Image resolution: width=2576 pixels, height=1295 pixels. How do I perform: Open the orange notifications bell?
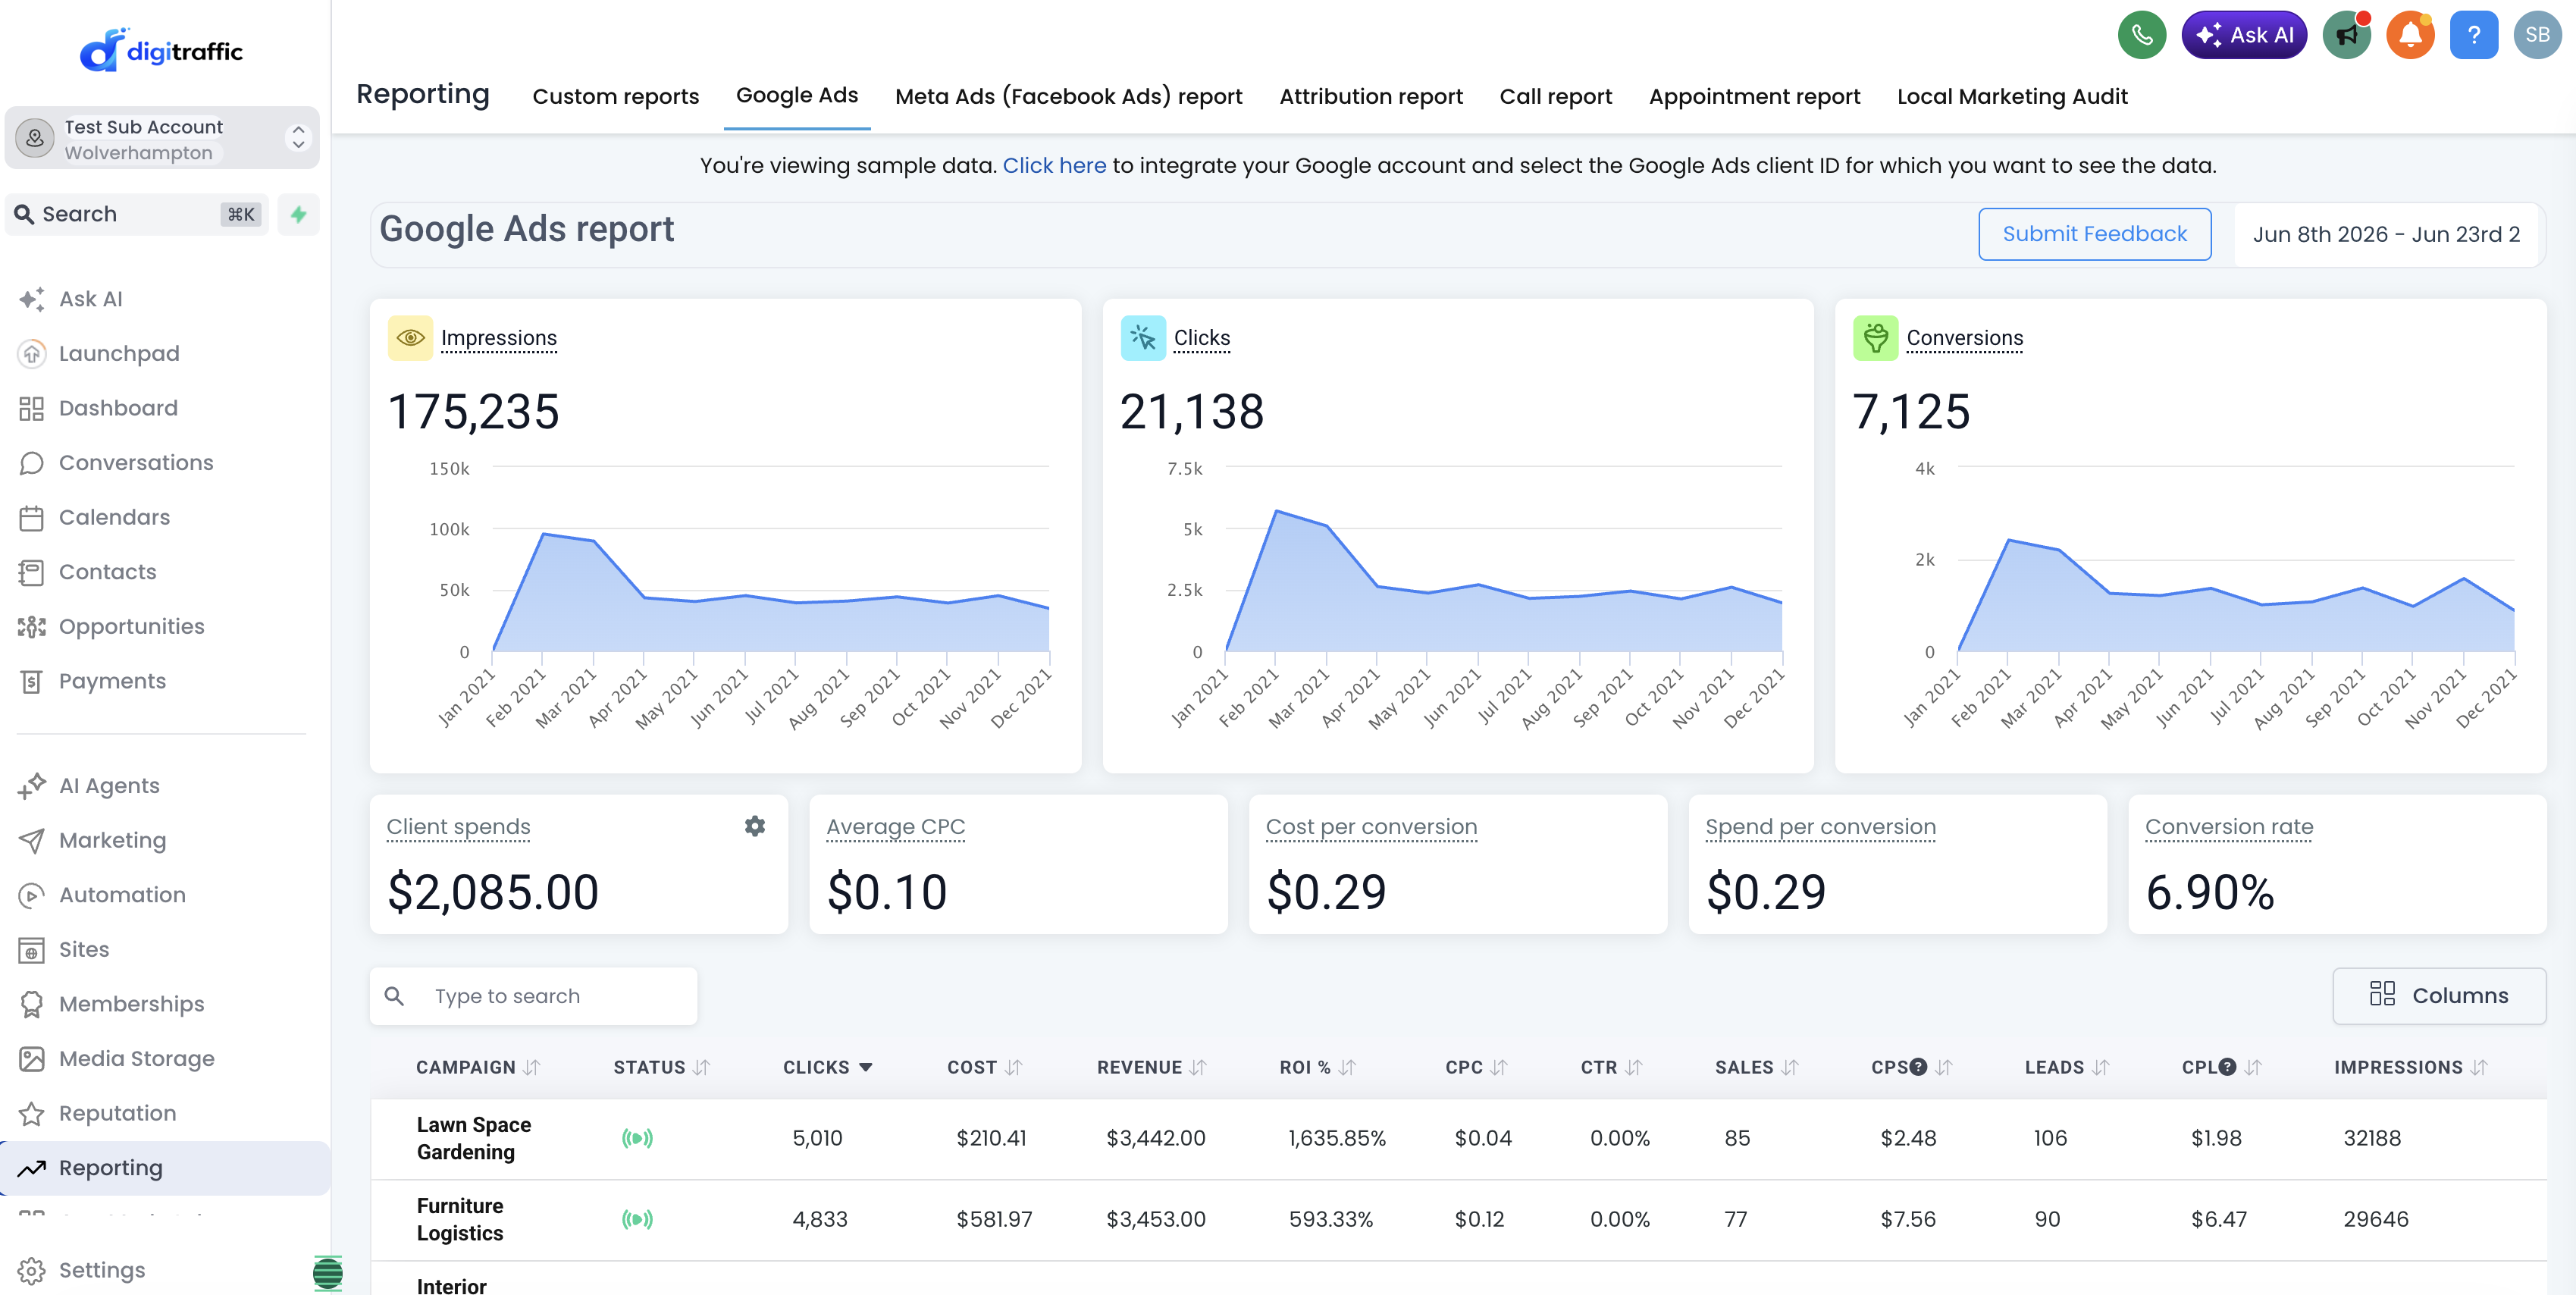click(x=2410, y=36)
